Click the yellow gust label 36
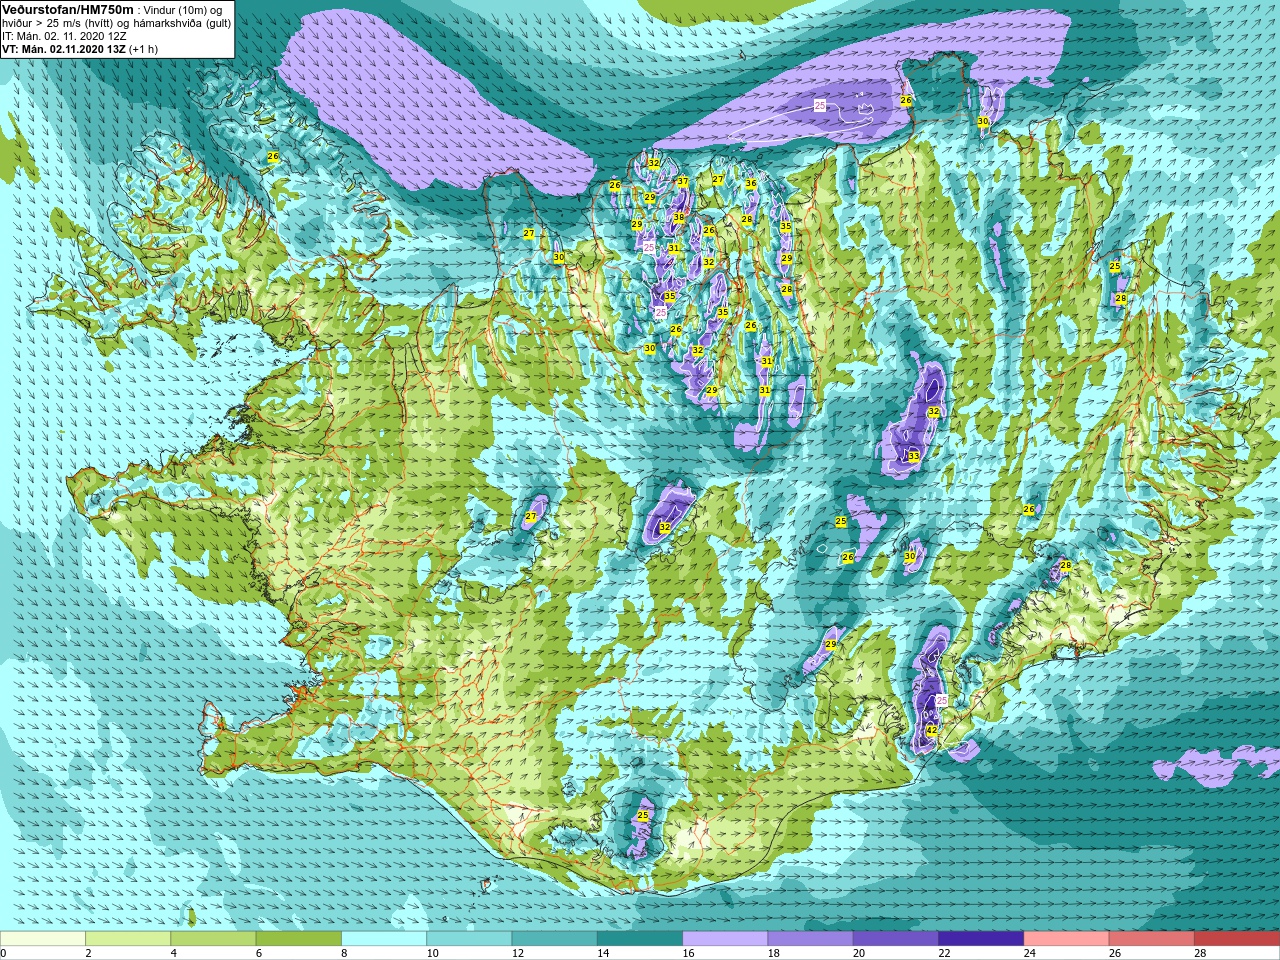 point(751,184)
